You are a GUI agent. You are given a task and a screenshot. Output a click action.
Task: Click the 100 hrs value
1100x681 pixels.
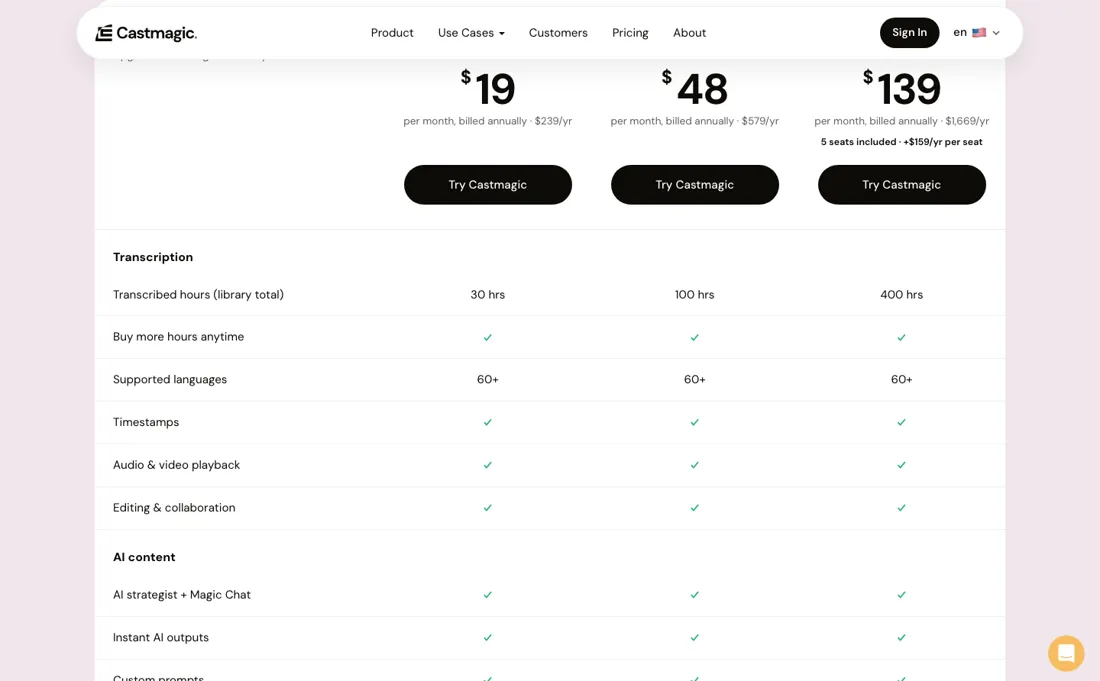click(695, 295)
